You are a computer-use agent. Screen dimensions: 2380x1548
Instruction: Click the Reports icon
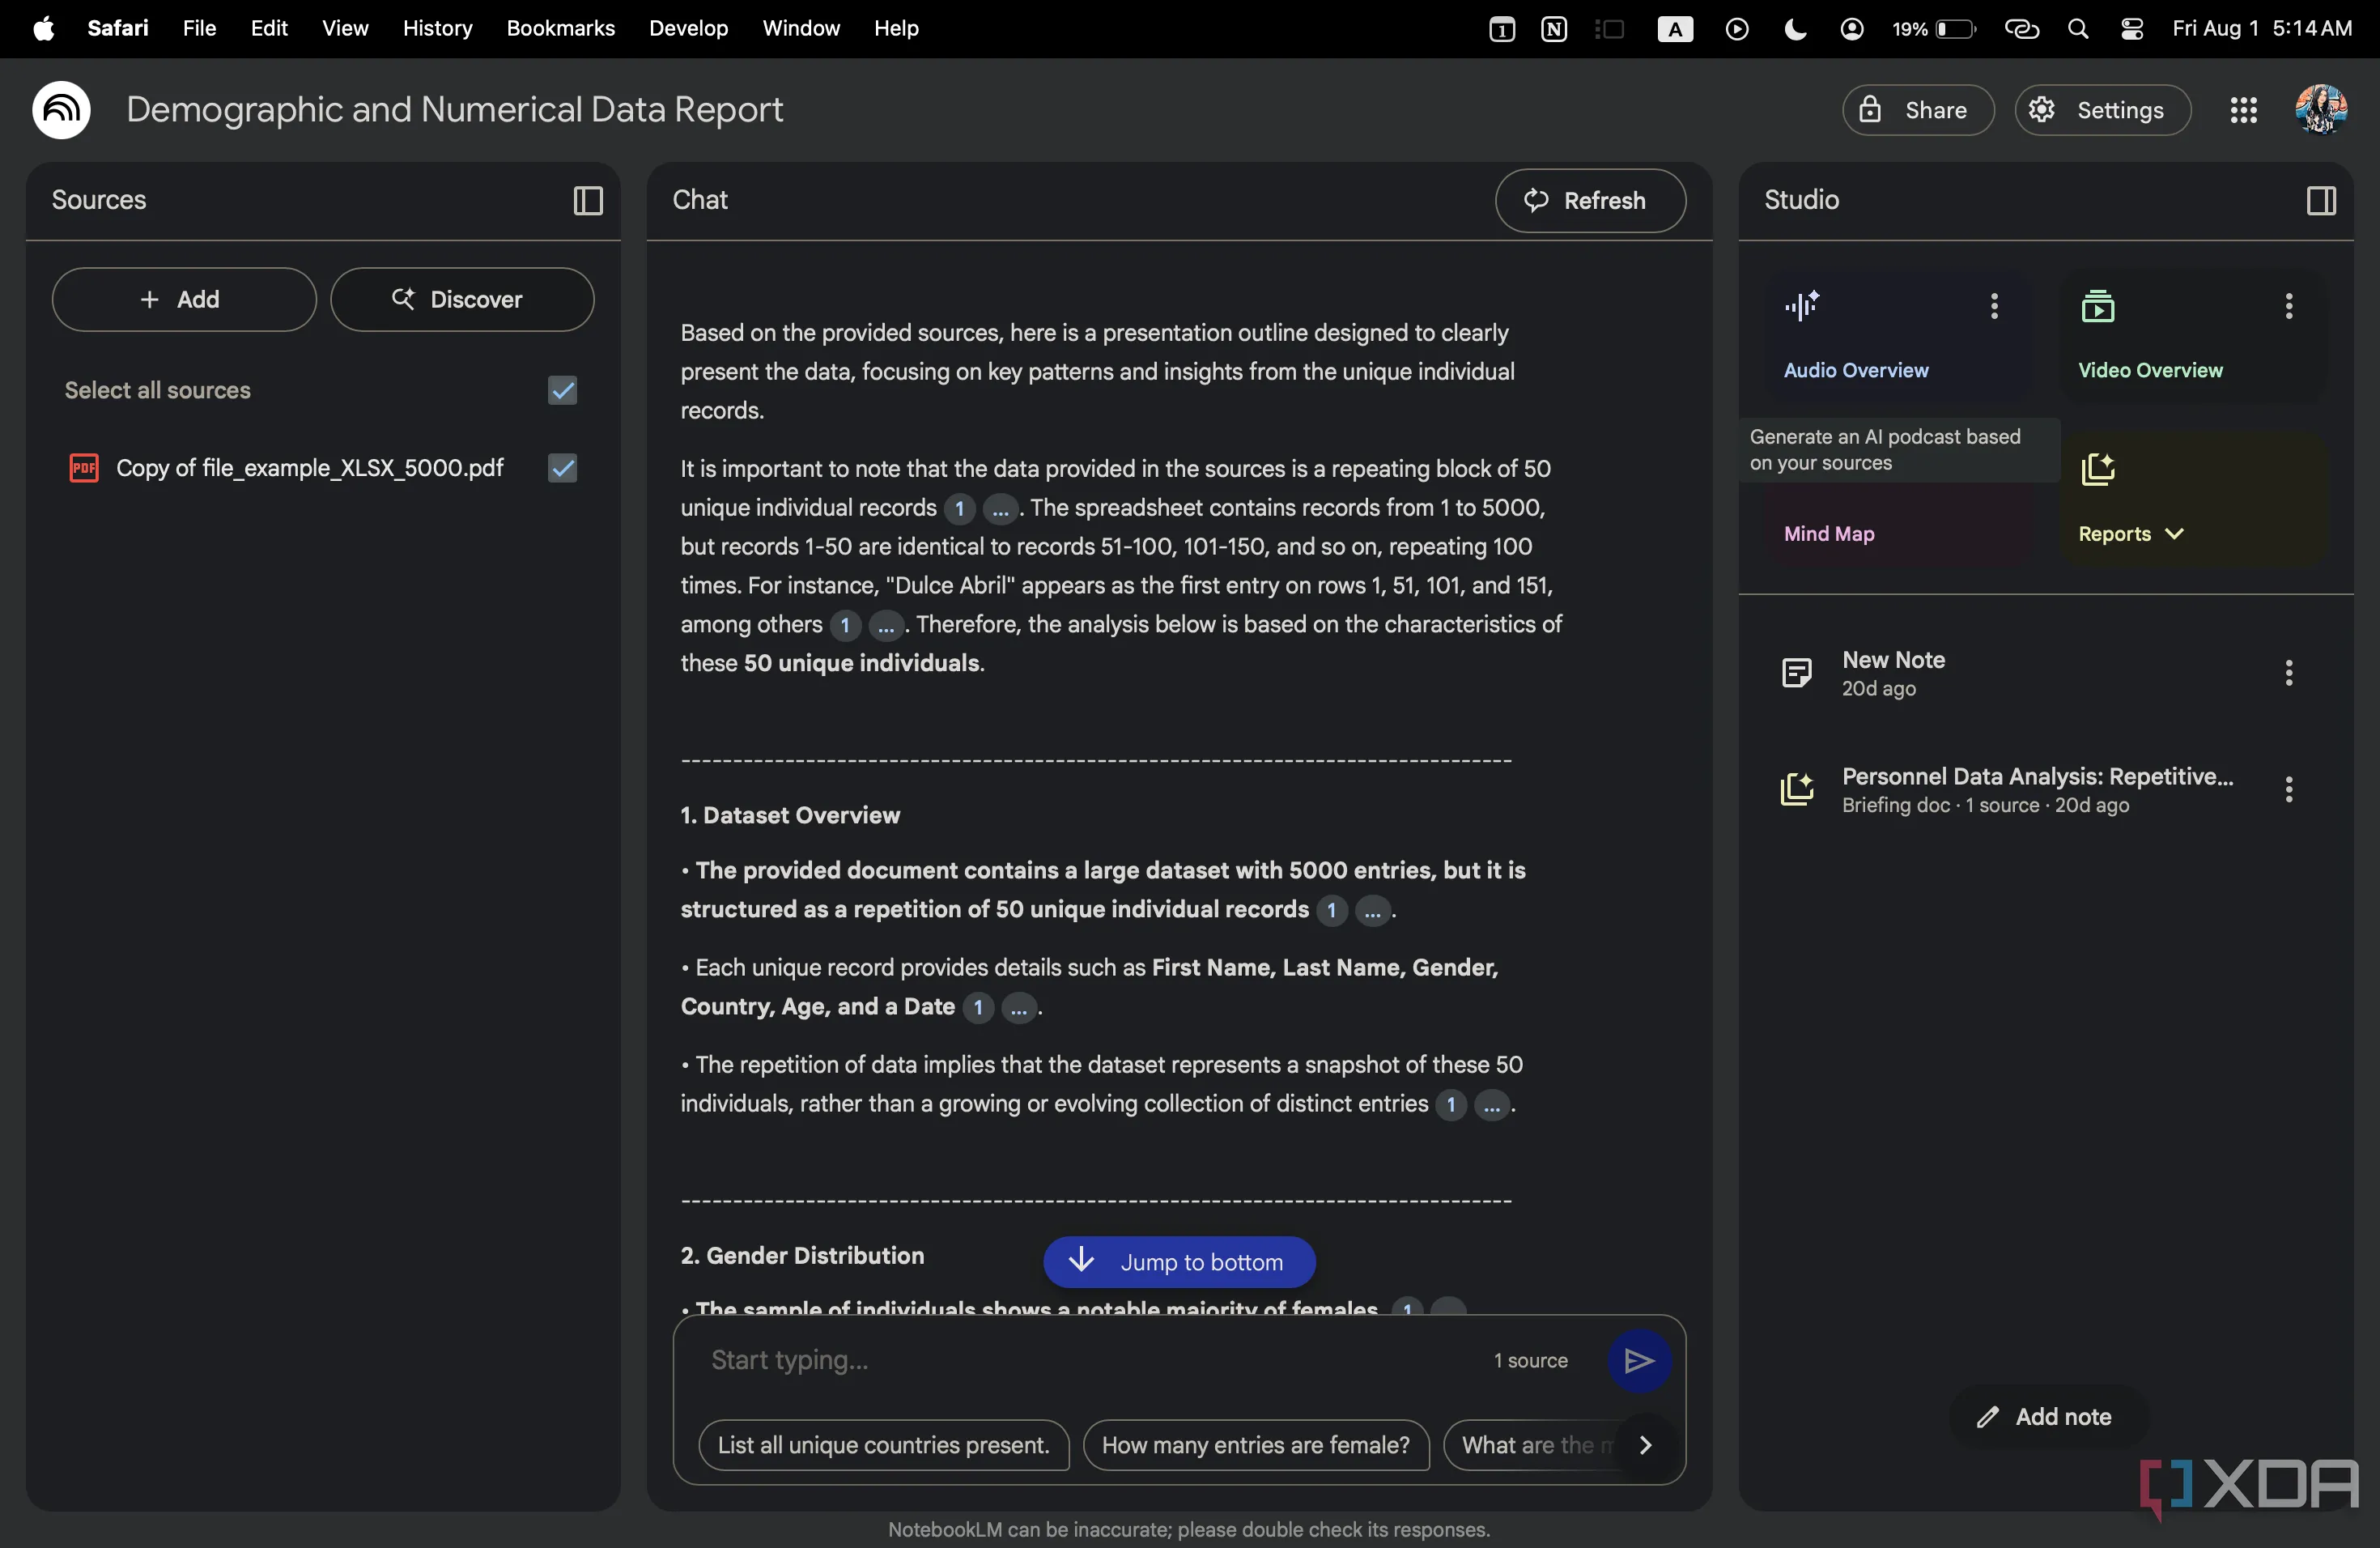(2098, 470)
